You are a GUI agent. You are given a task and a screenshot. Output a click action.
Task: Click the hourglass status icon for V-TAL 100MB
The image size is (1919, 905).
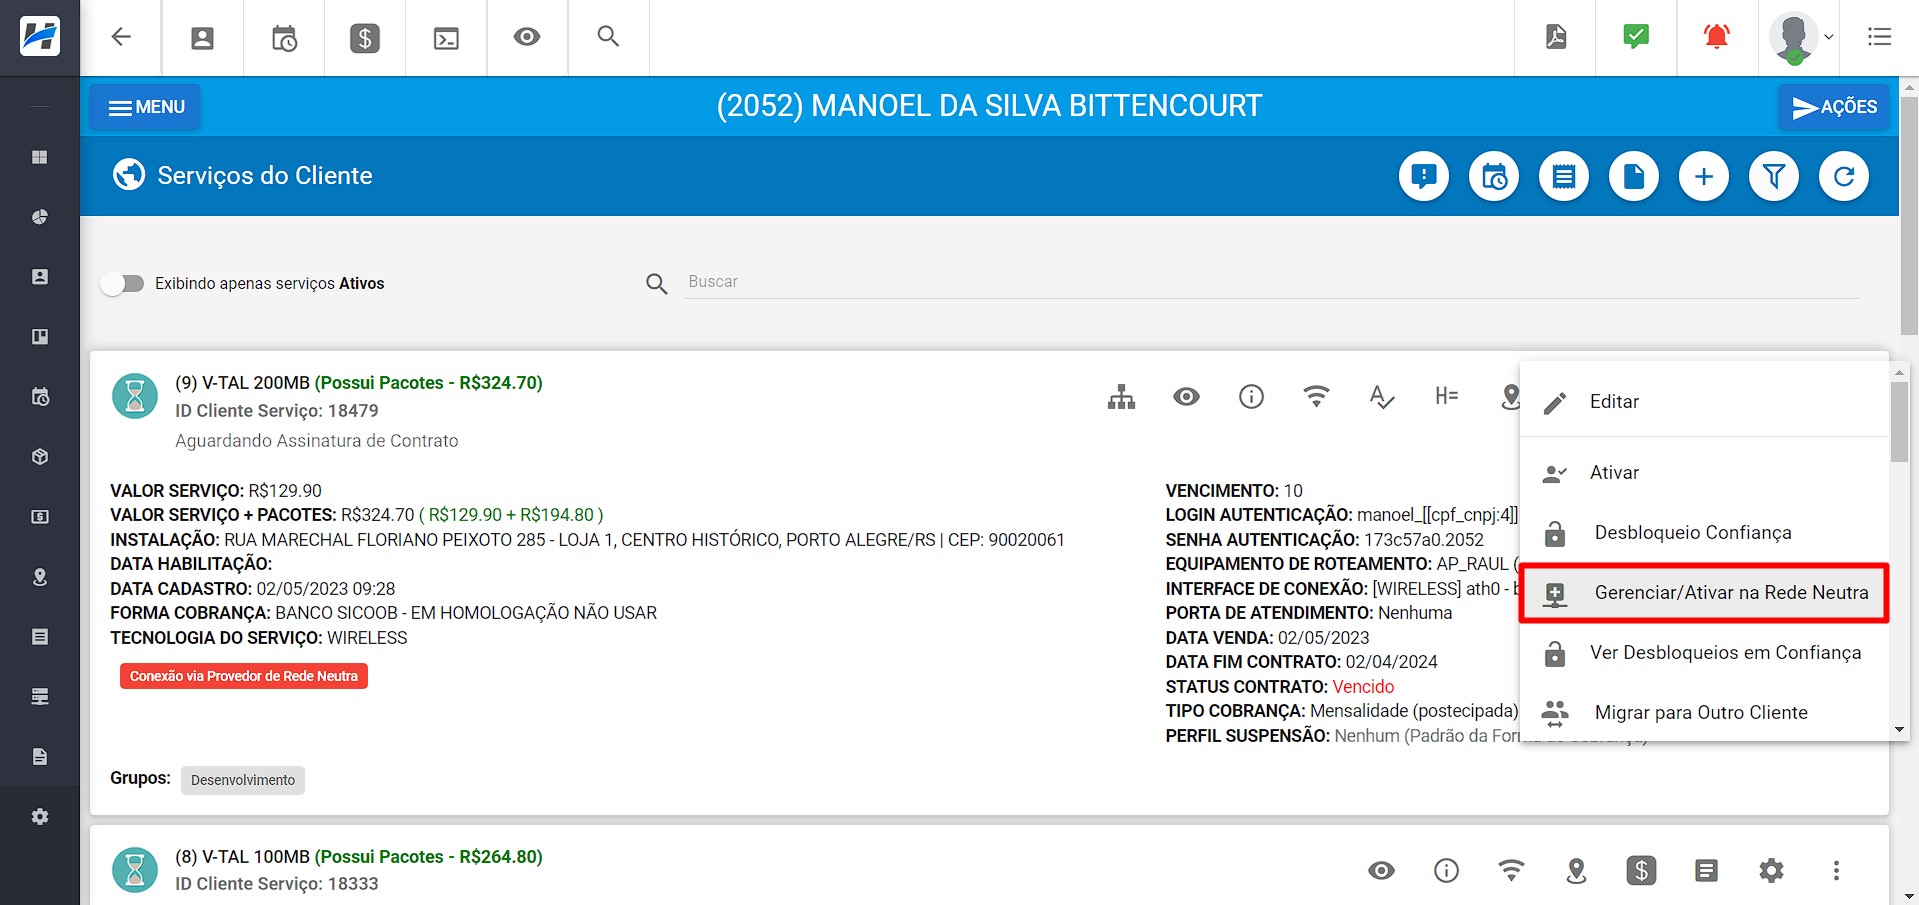pyautogui.click(x=135, y=870)
